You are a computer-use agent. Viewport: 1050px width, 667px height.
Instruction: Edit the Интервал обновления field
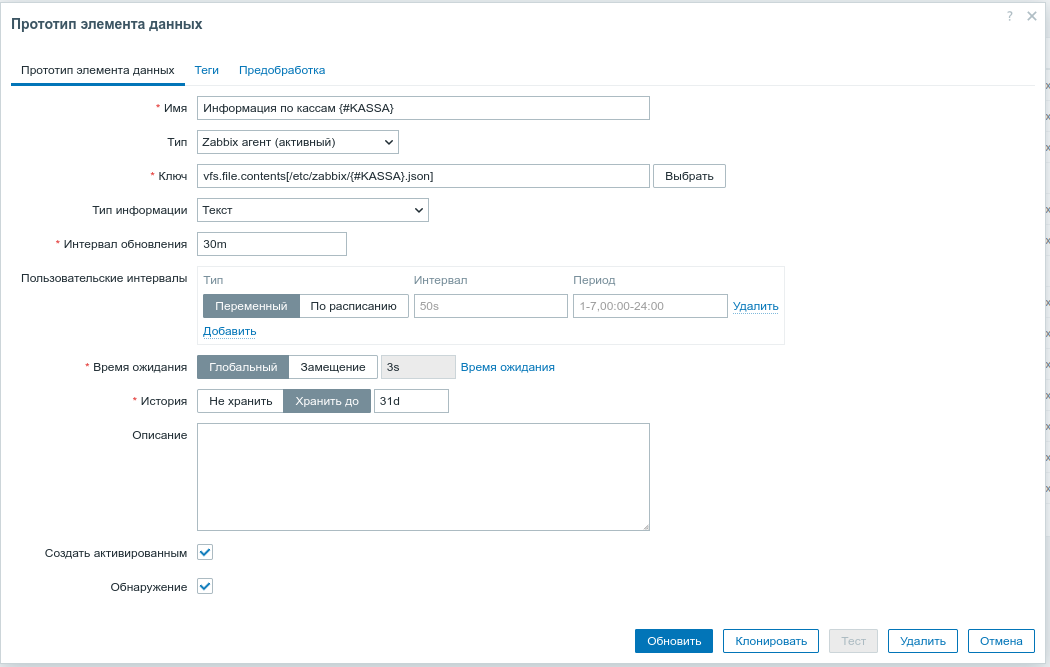272,244
